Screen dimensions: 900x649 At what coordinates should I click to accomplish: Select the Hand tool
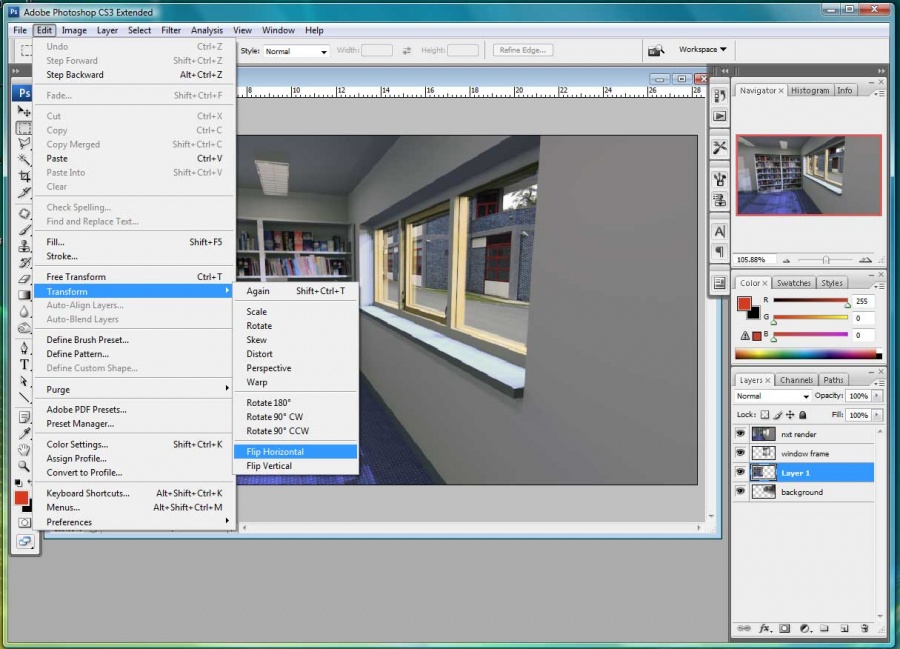24,449
